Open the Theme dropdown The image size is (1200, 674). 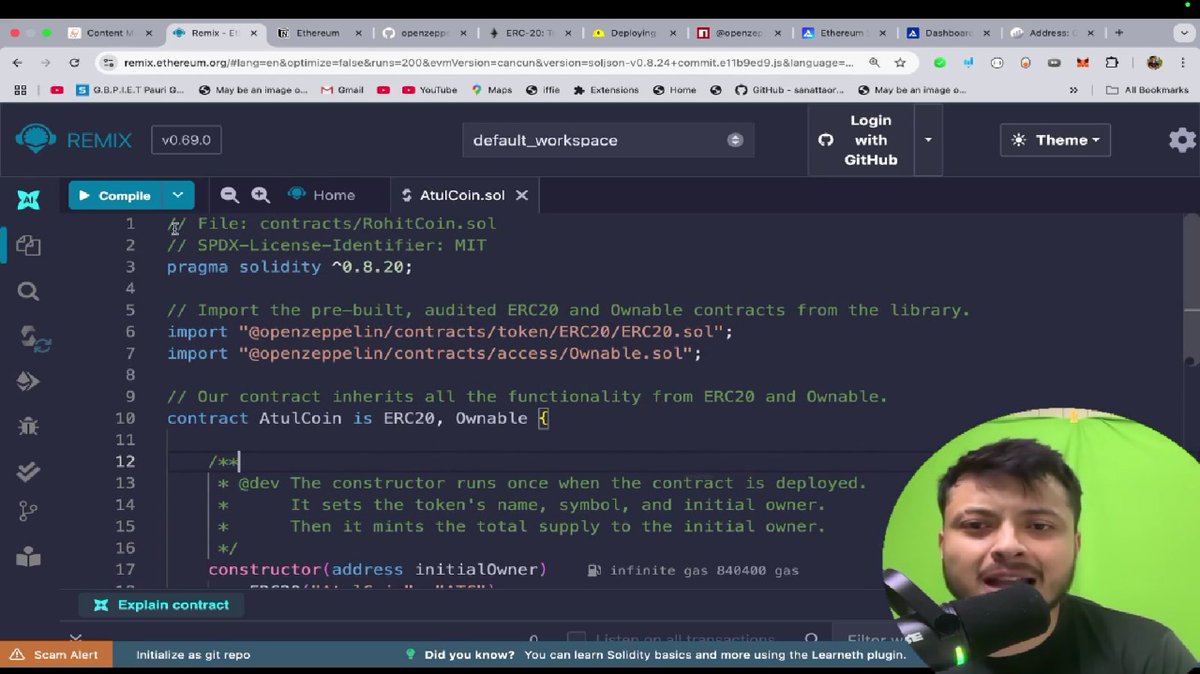[x=1056, y=140]
